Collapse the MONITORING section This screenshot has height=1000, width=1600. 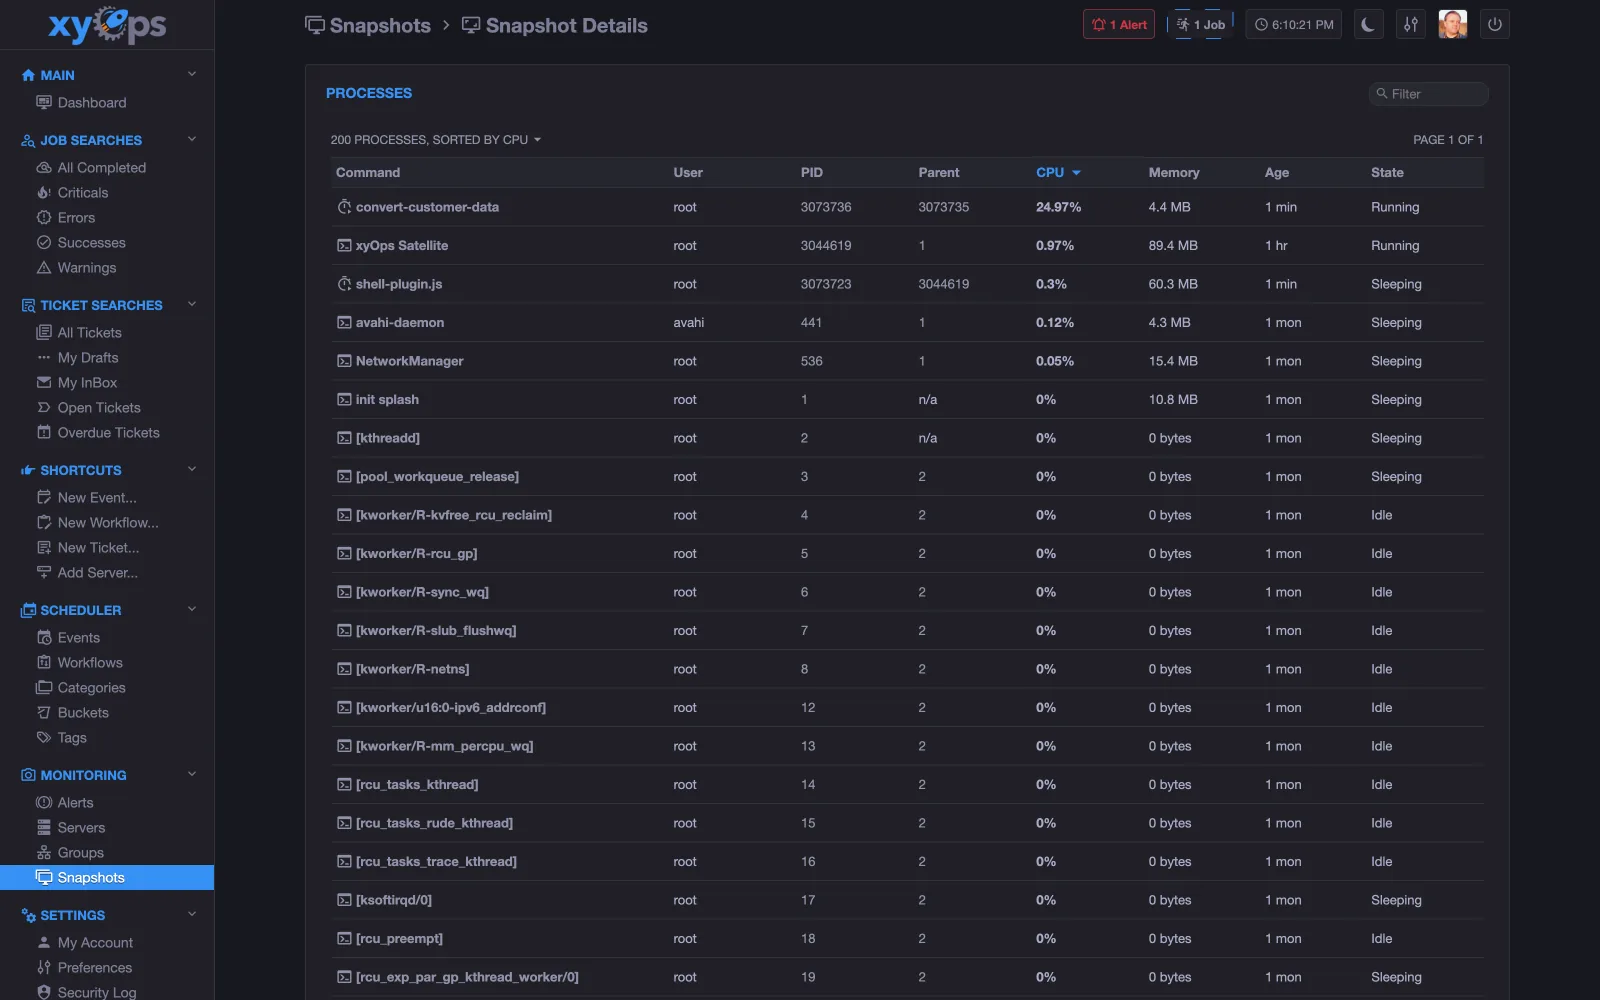[x=192, y=775]
